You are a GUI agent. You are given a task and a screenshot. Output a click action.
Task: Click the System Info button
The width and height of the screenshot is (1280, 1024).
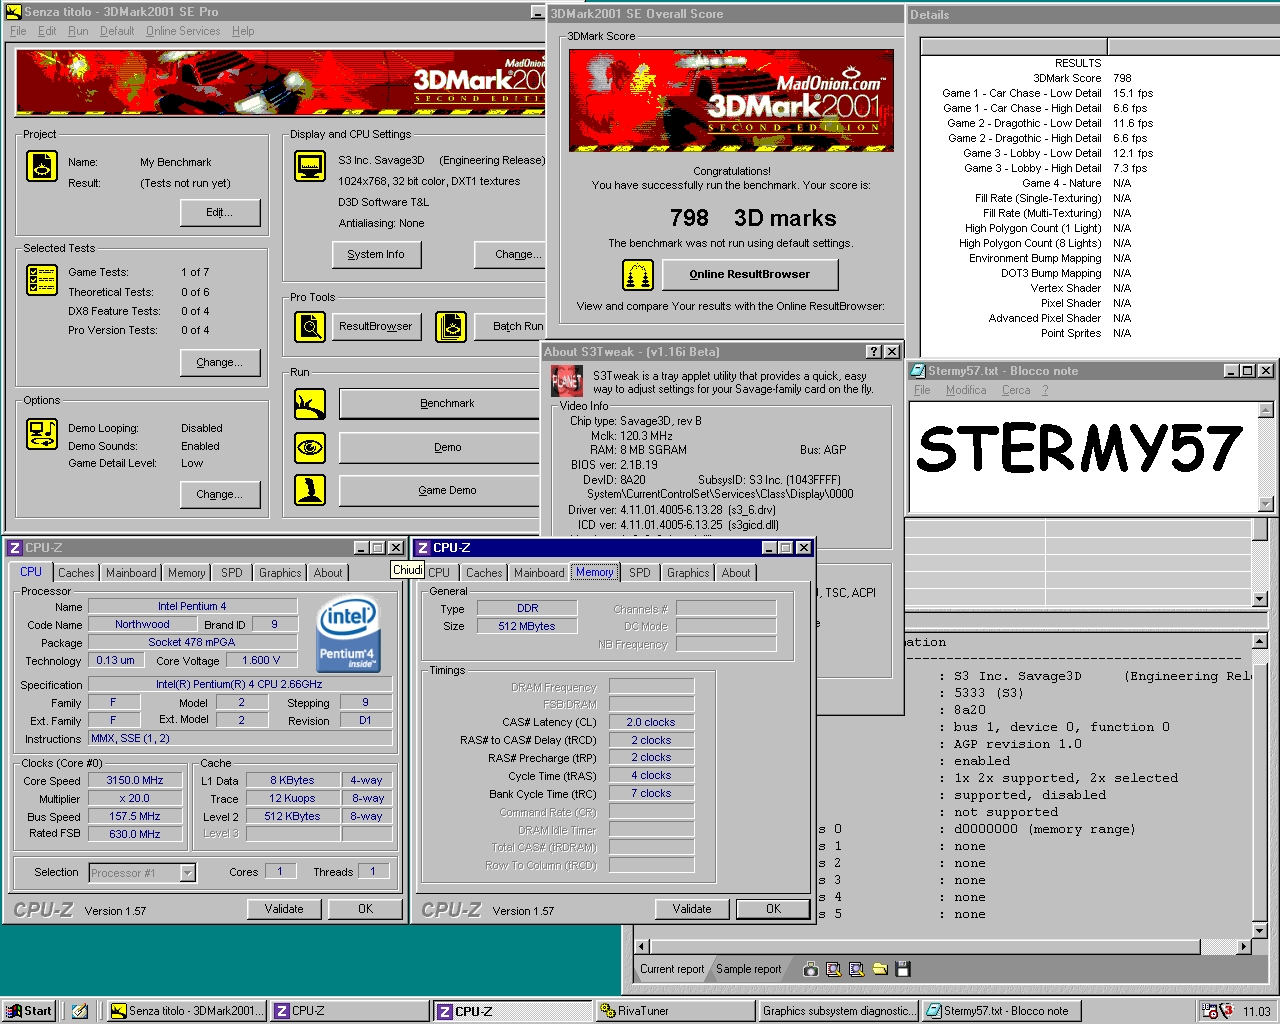[376, 254]
